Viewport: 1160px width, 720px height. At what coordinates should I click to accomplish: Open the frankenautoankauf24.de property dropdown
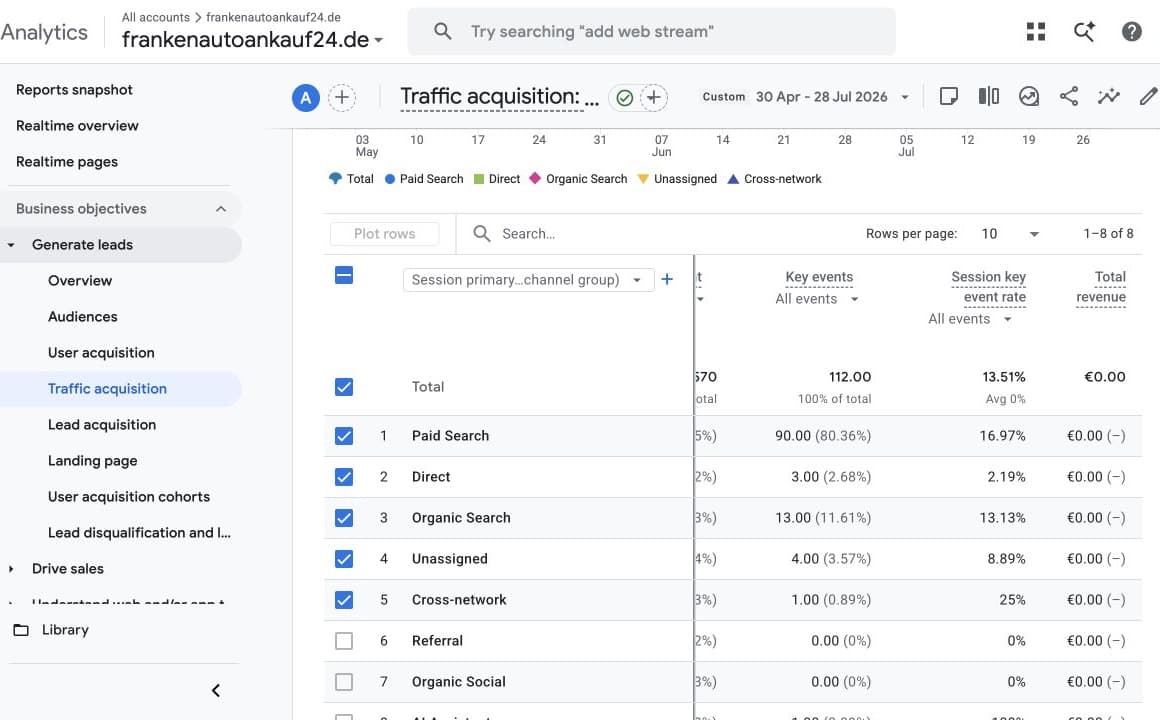pyautogui.click(x=252, y=39)
